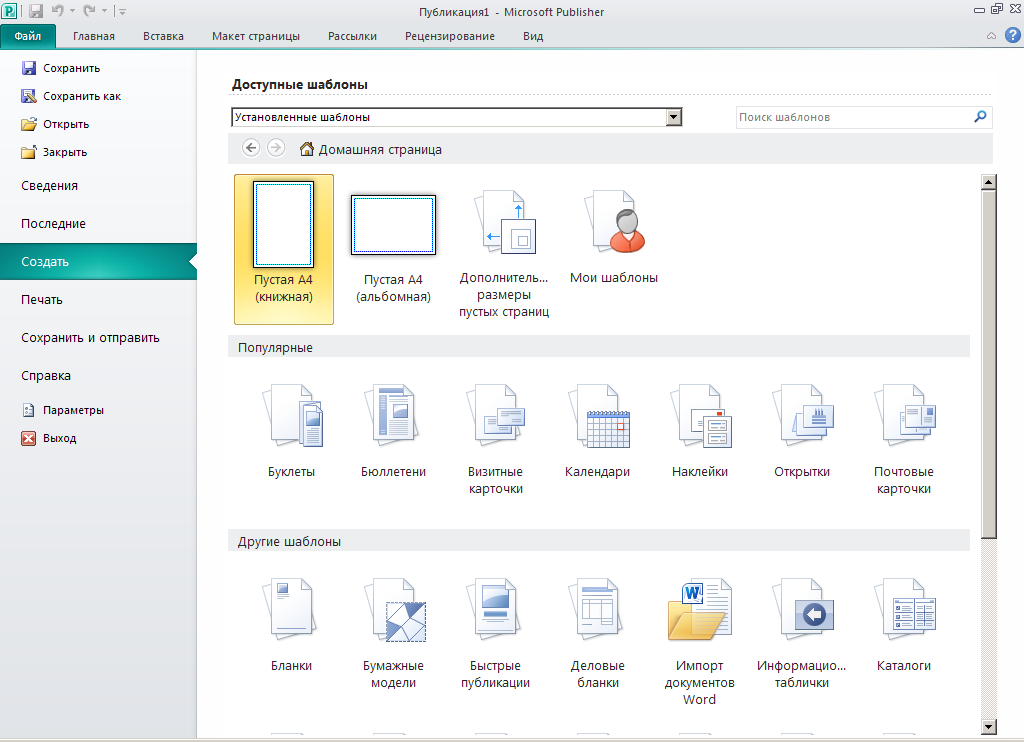
Task: Open Быстрые публикации templates
Action: pos(496,634)
